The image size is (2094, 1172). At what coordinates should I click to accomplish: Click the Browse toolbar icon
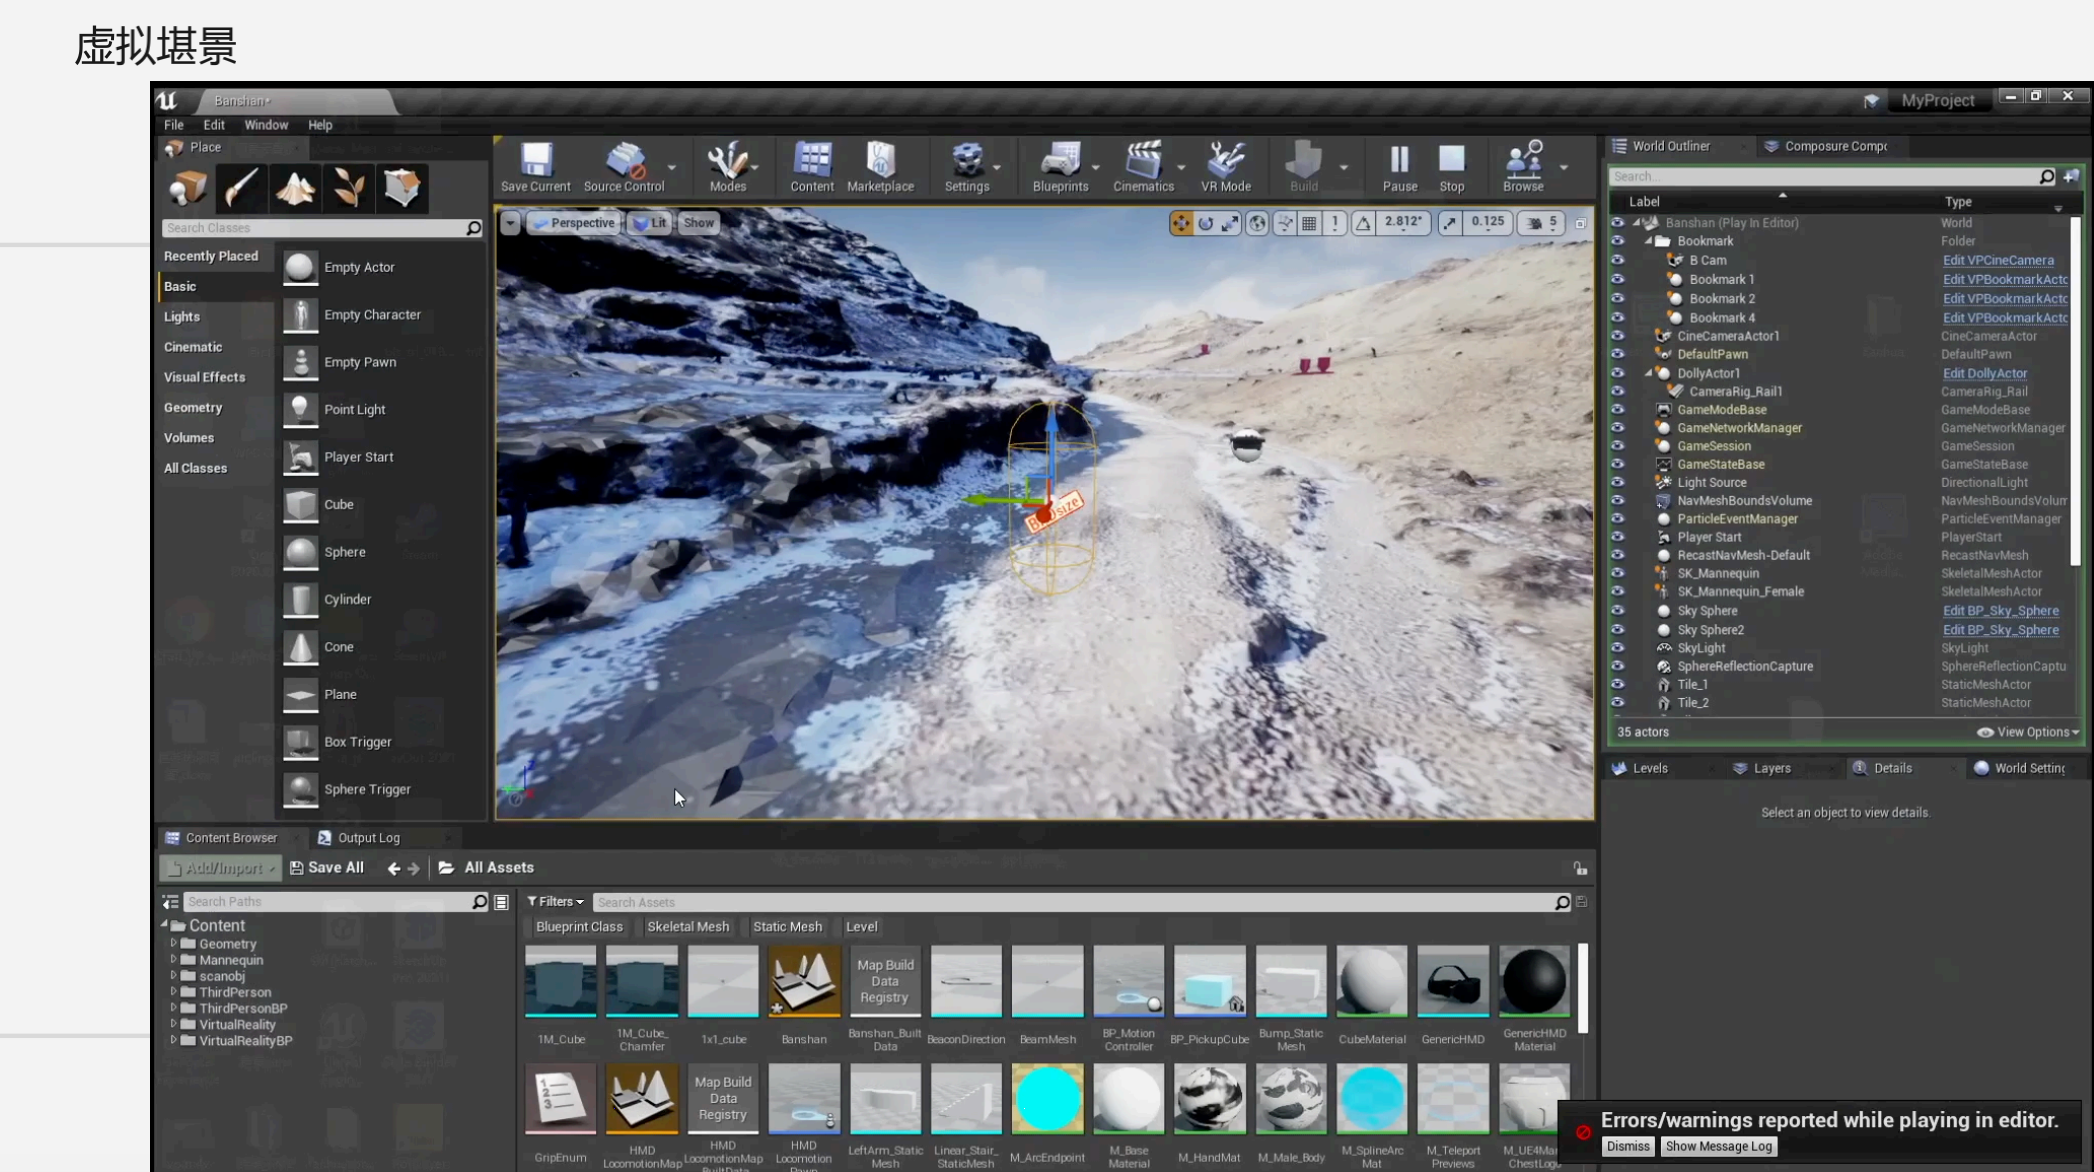click(1523, 167)
